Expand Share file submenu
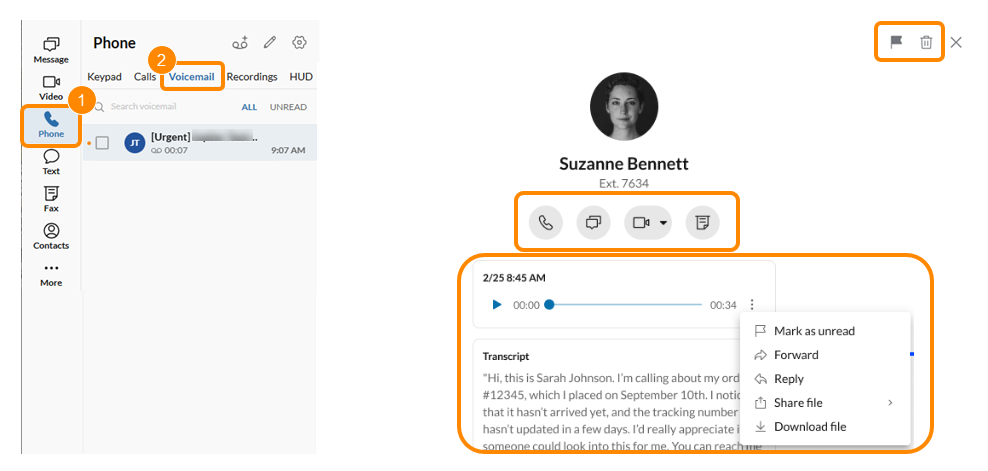The width and height of the screenshot is (988, 471). 889,403
